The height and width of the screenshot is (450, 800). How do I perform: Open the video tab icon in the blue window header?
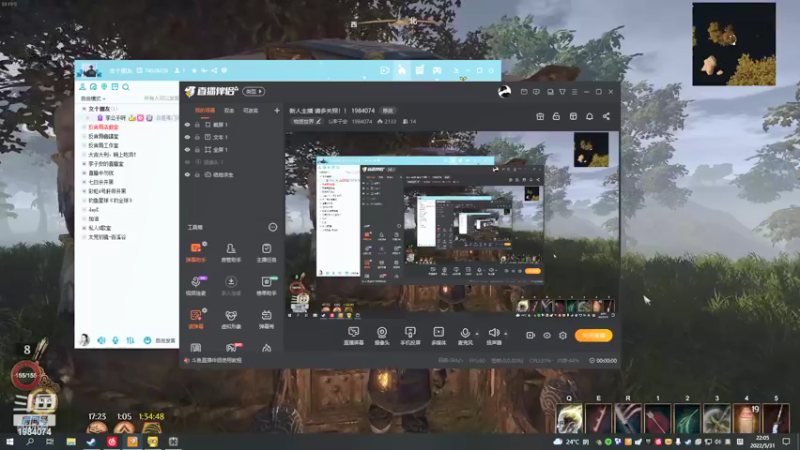tap(385, 70)
